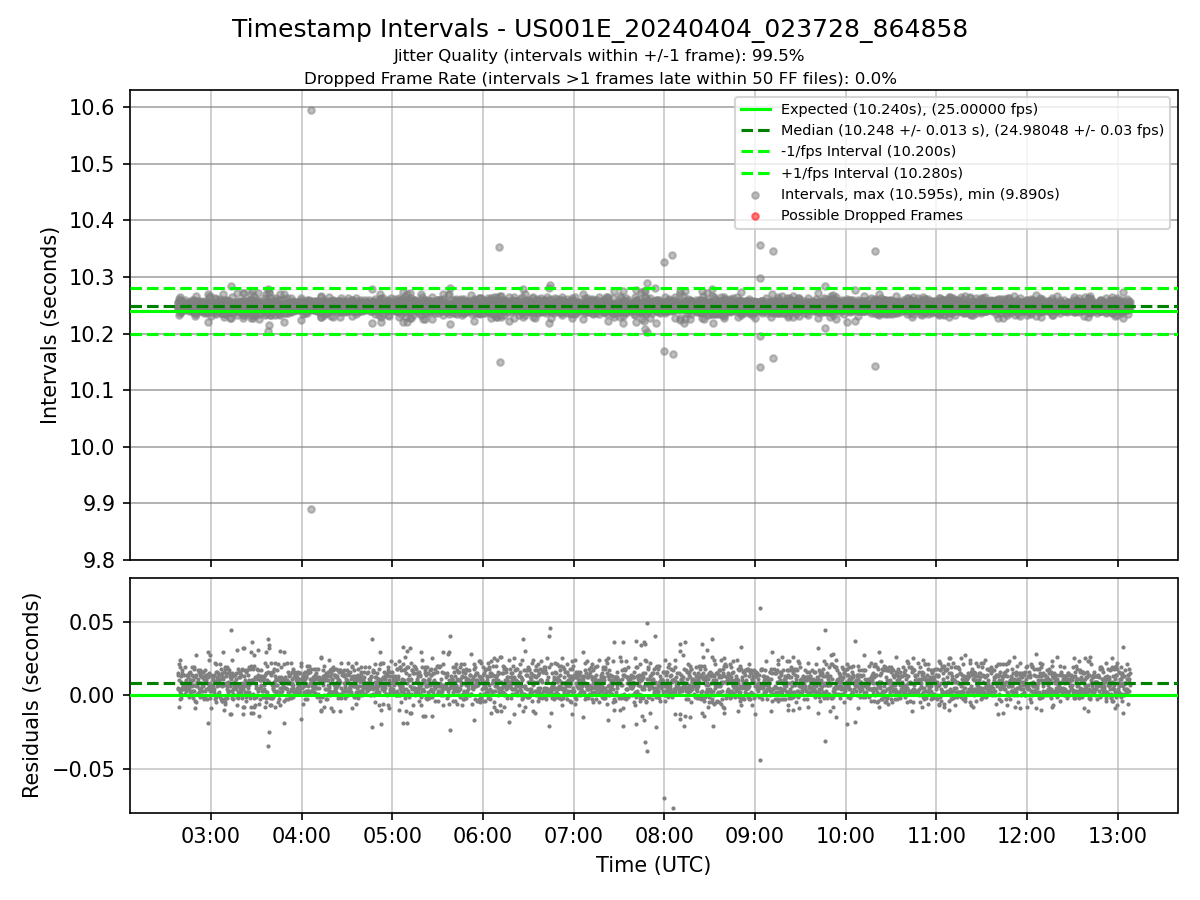Click the 'Intervals (seconds)' y-axis label
Image resolution: width=1200 pixels, height=900 pixels.
click(x=51, y=325)
